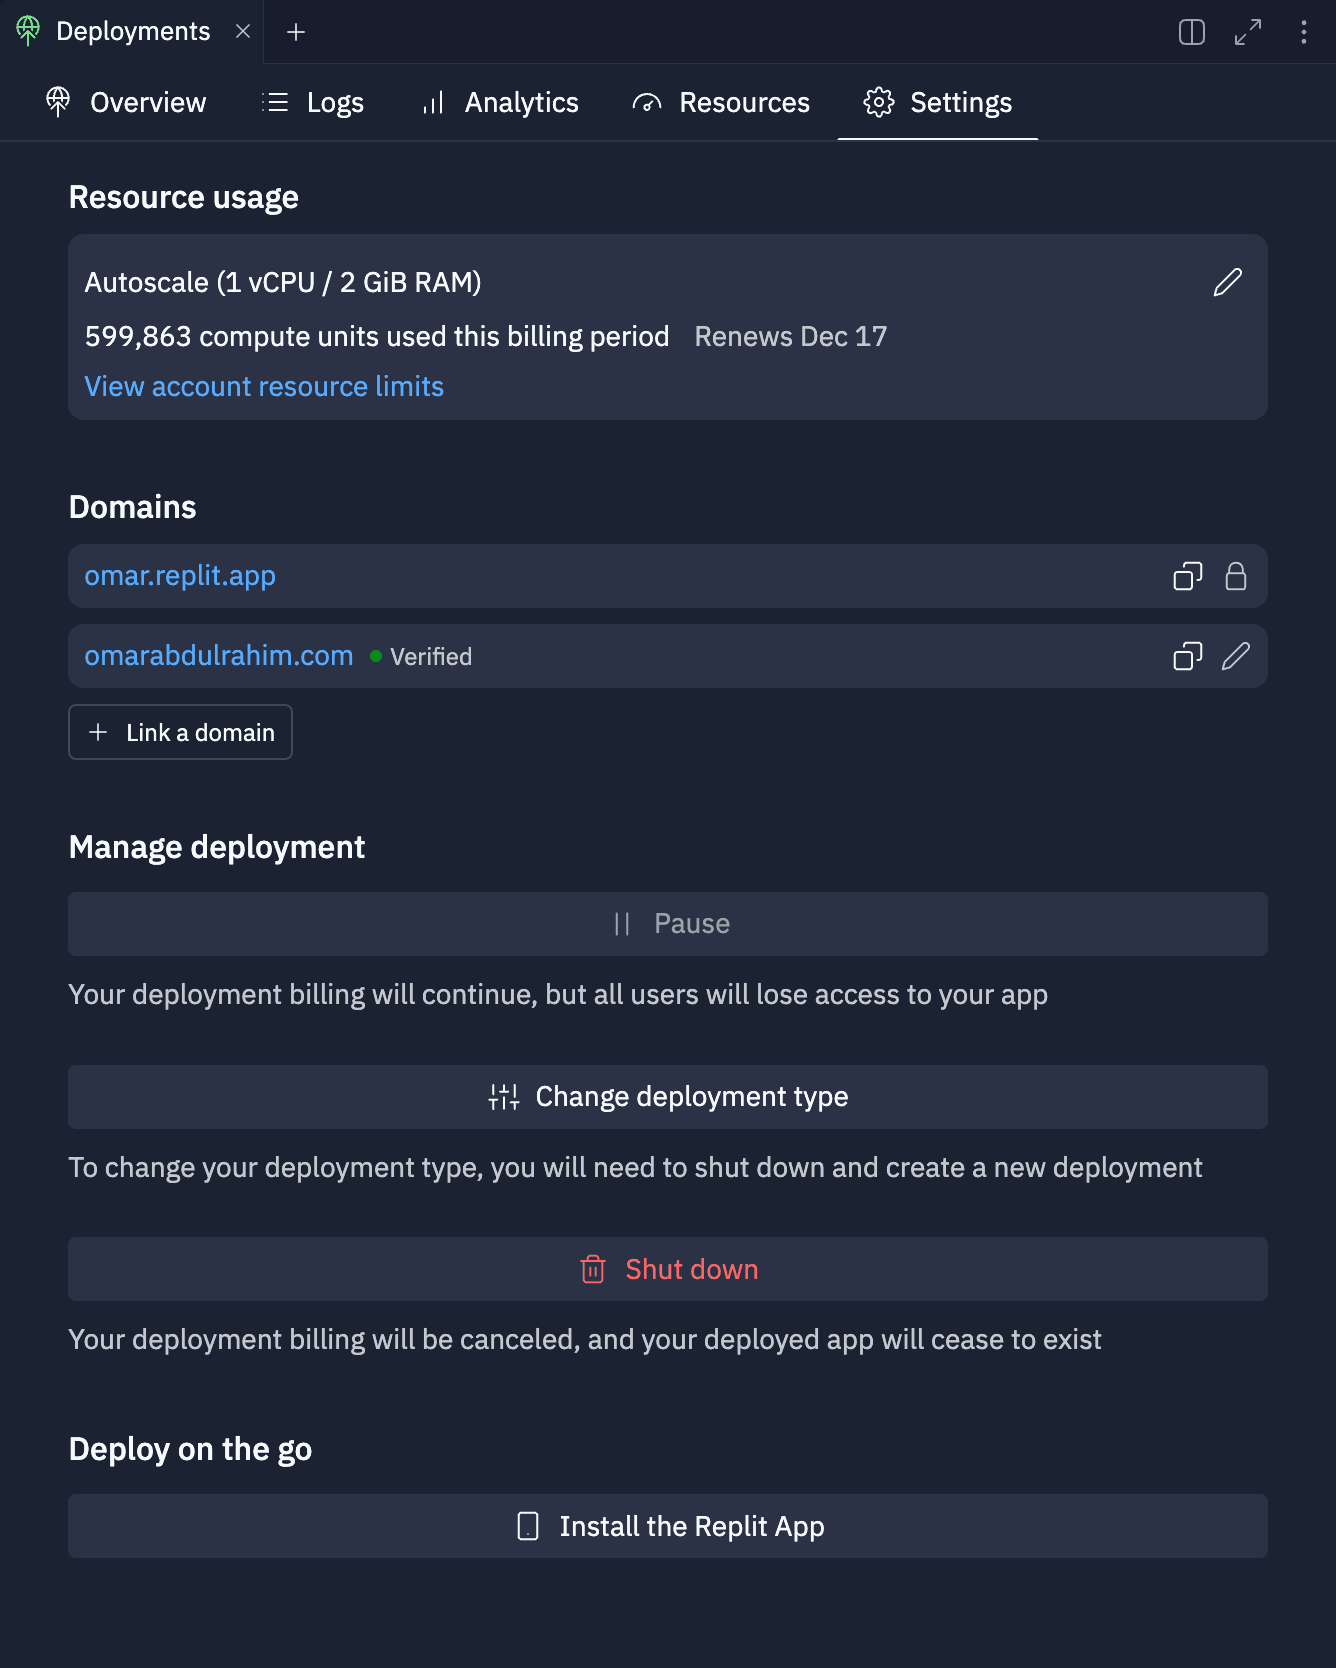Edit the Autoscale resource configuration pencil icon
Viewport: 1336px width, 1668px height.
tap(1227, 283)
